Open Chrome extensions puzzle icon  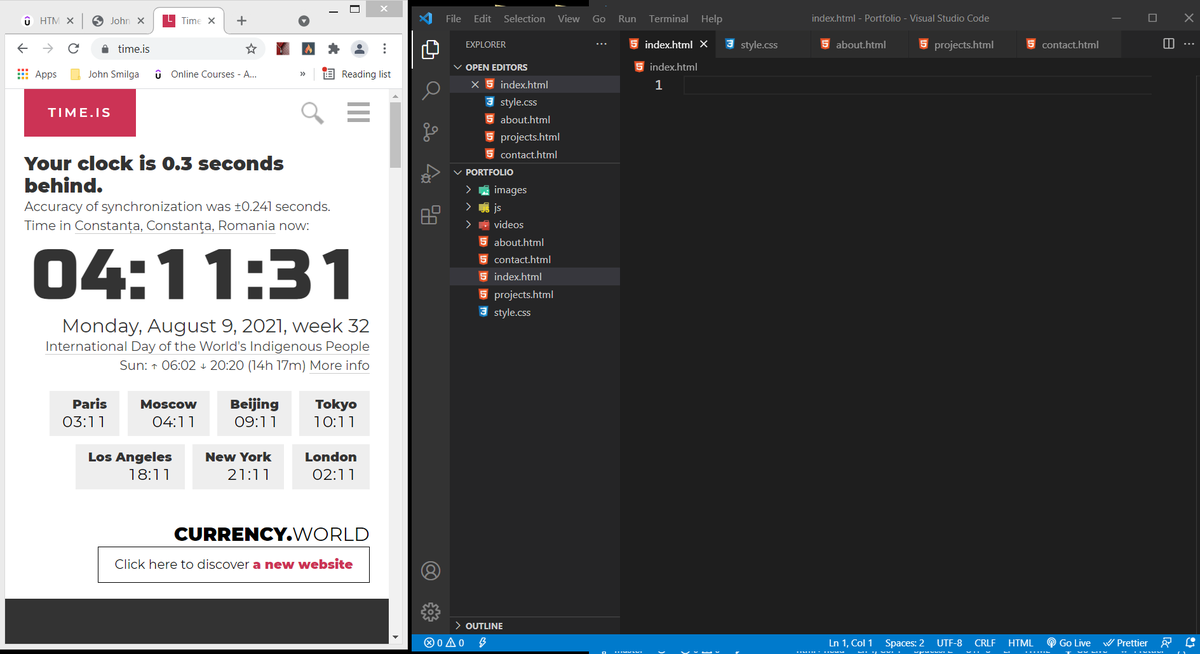[x=333, y=48]
